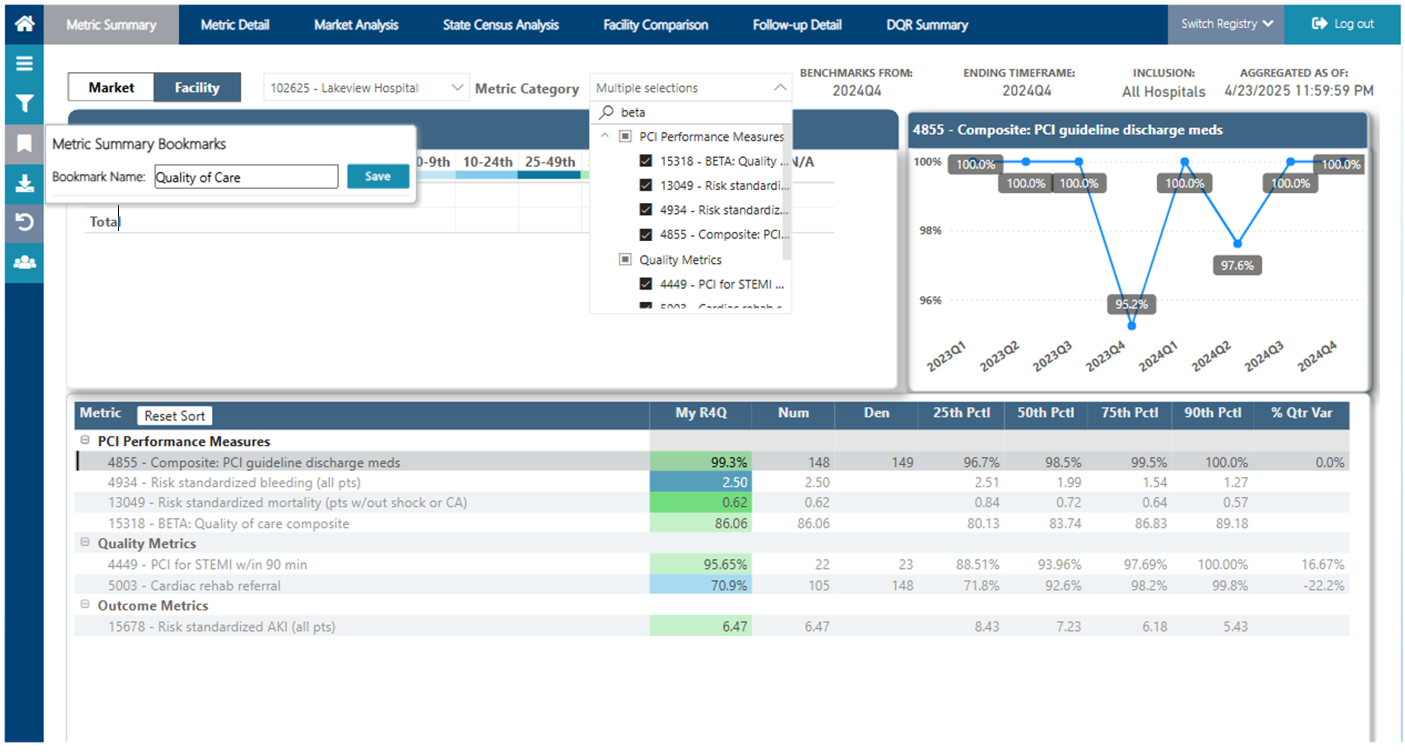Open the Lakeview Hospital facility dropdown
This screenshot has height=756, width=1405.
366,88
